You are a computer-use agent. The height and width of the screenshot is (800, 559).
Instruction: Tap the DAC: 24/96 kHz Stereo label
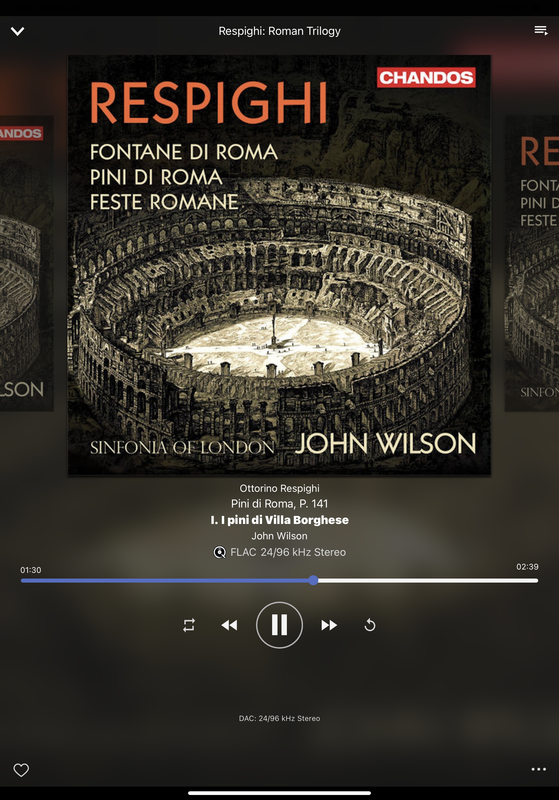280,718
